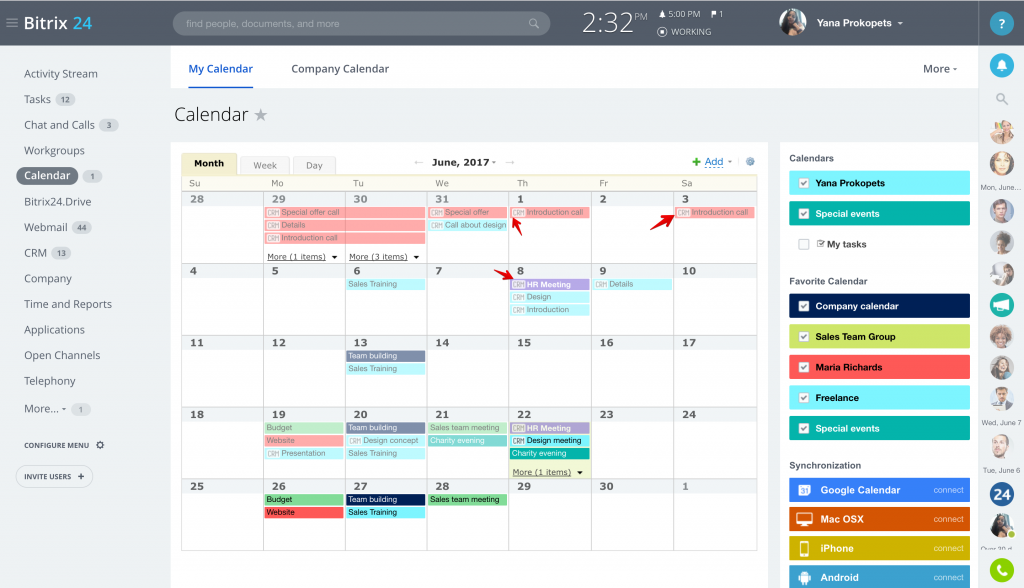The height and width of the screenshot is (588, 1024).
Task: Open Bitrix24.Drive in left menu
Action: 57,202
